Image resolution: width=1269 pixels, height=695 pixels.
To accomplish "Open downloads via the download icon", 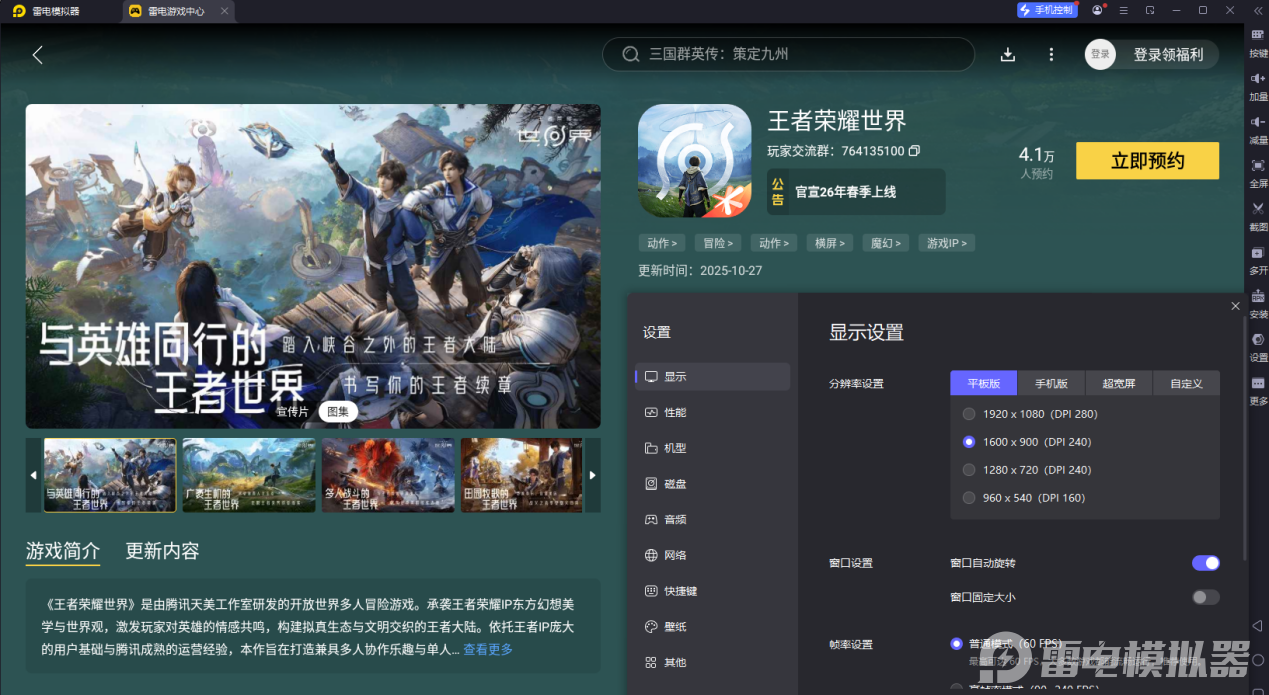I will pos(1008,54).
